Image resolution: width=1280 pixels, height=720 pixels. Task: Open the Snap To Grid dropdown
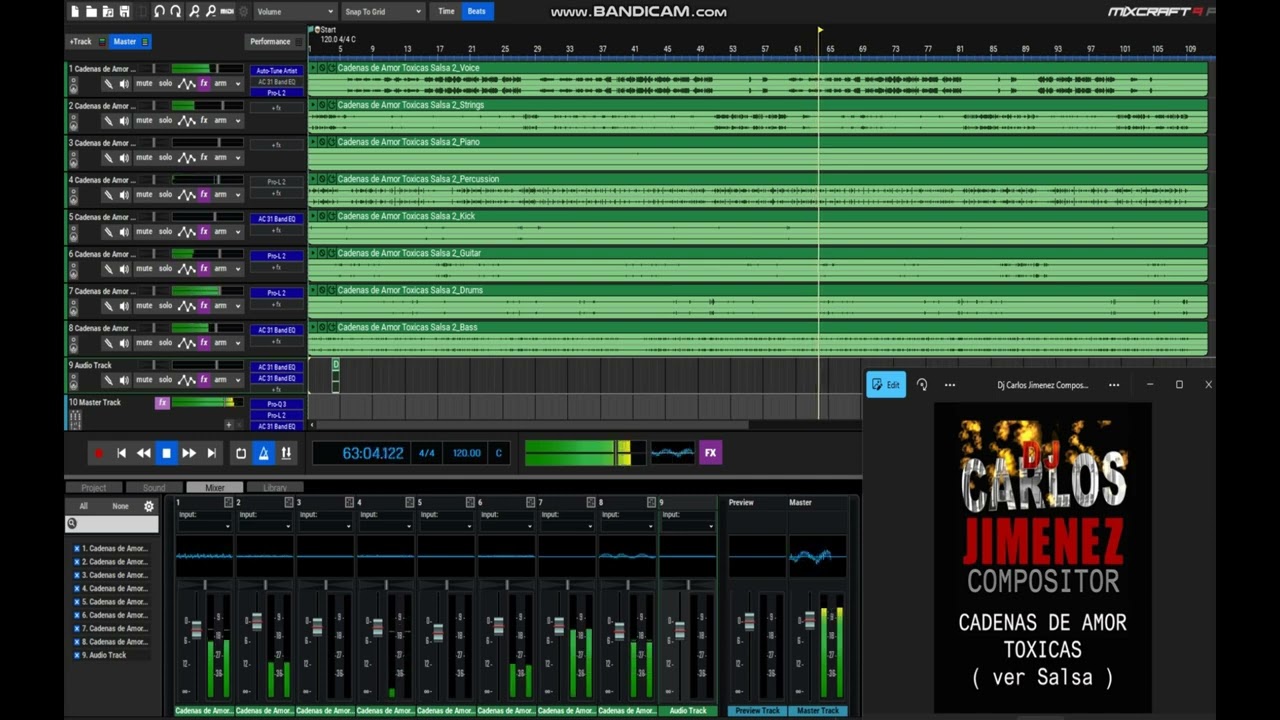click(383, 12)
